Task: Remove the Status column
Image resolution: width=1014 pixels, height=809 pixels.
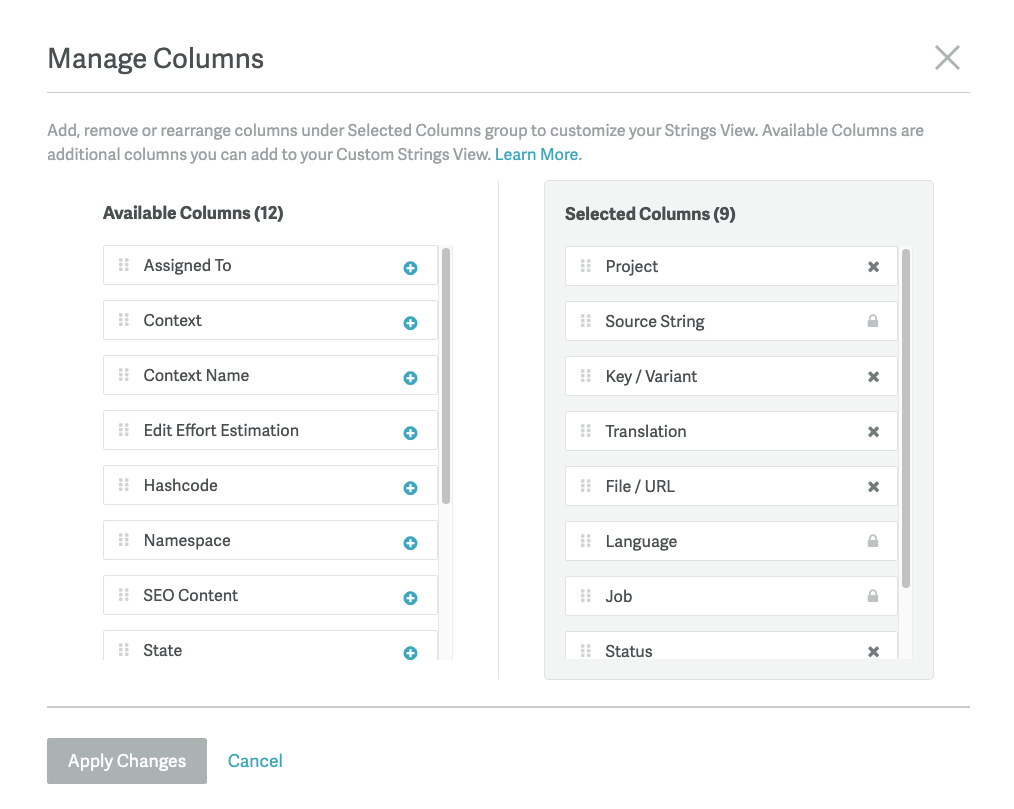Action: pyautogui.click(x=872, y=650)
